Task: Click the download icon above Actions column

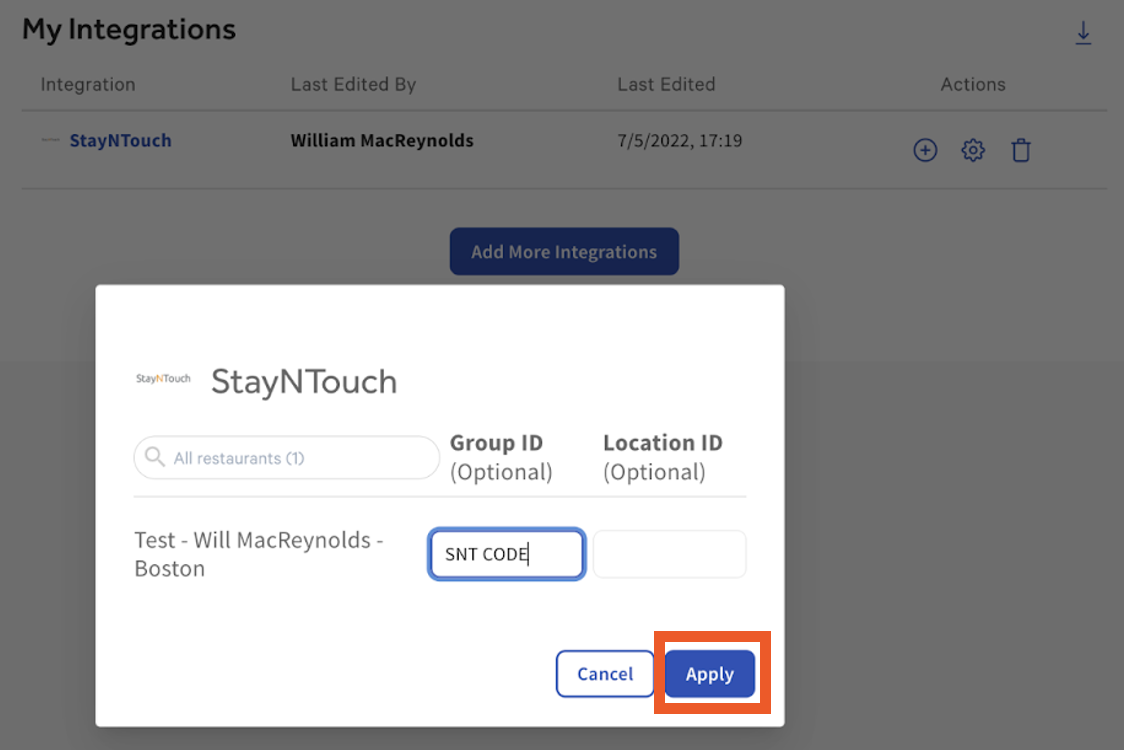Action: pyautogui.click(x=1083, y=32)
